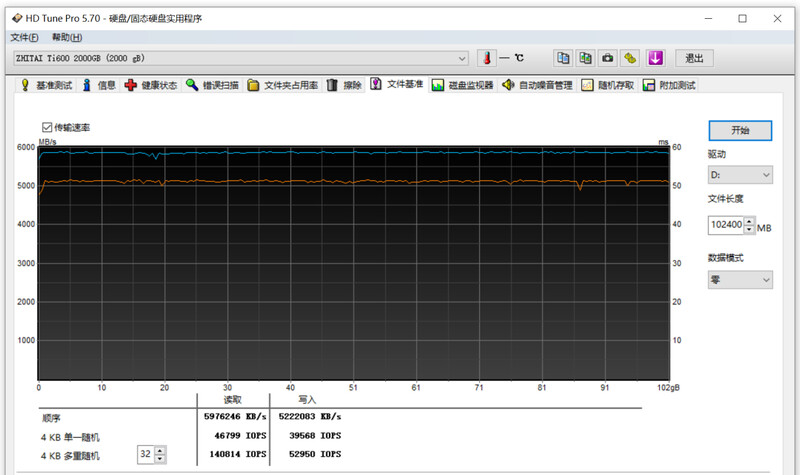Uncheck the 传输速率 checkbox
Image resolution: width=800 pixels, height=475 pixels.
click(x=47, y=128)
